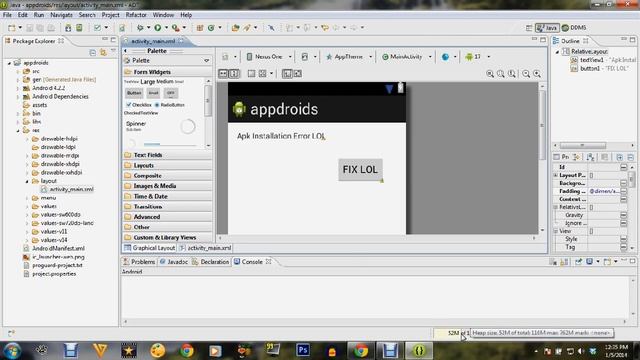Open the MainActivity dropdown

[x=407, y=57]
